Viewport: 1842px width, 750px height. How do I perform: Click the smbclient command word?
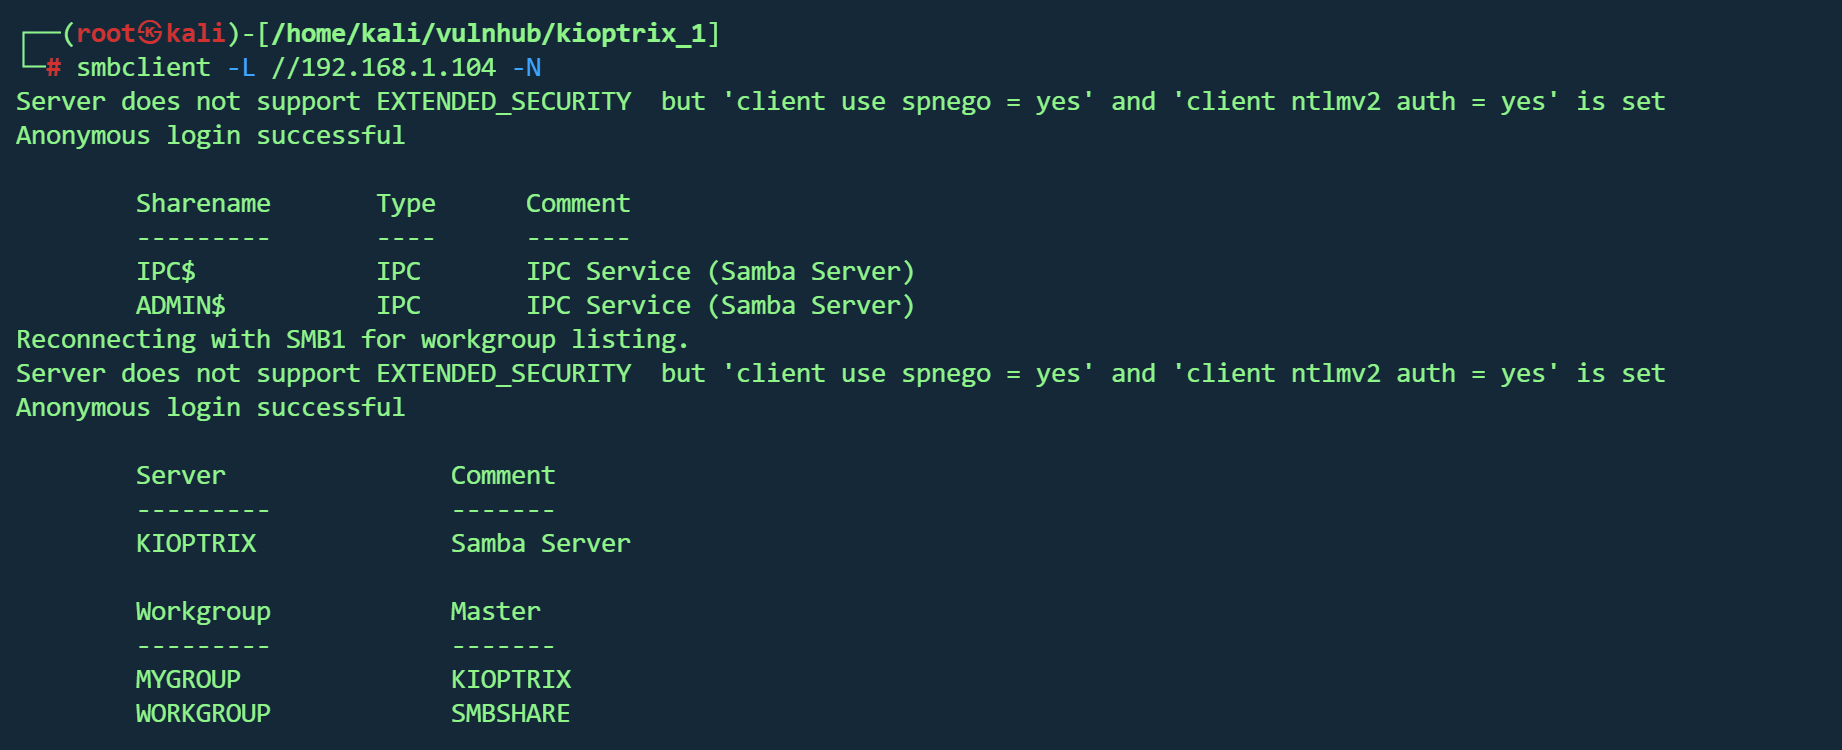(144, 68)
